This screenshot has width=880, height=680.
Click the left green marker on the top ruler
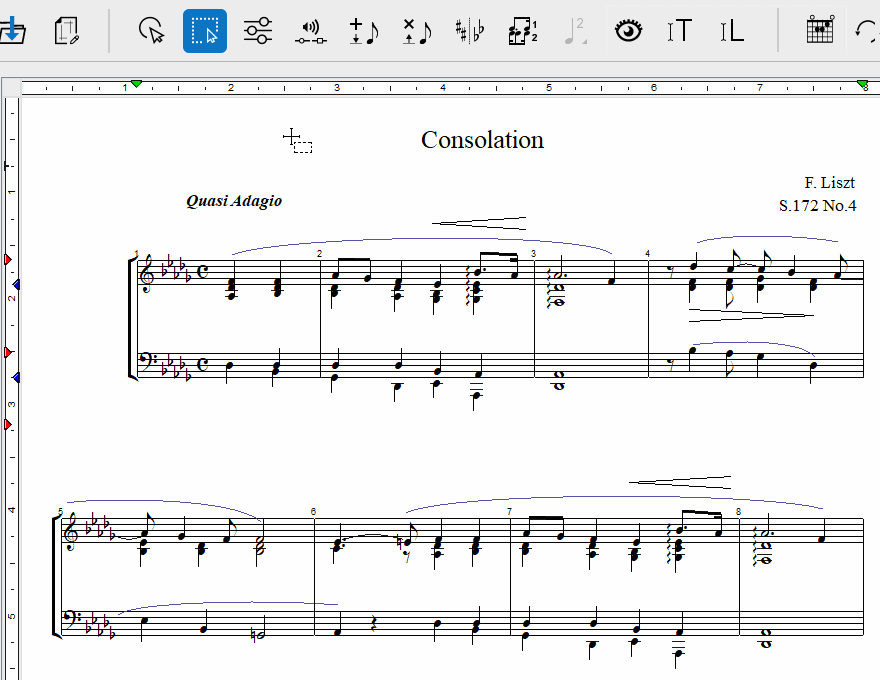(136, 84)
